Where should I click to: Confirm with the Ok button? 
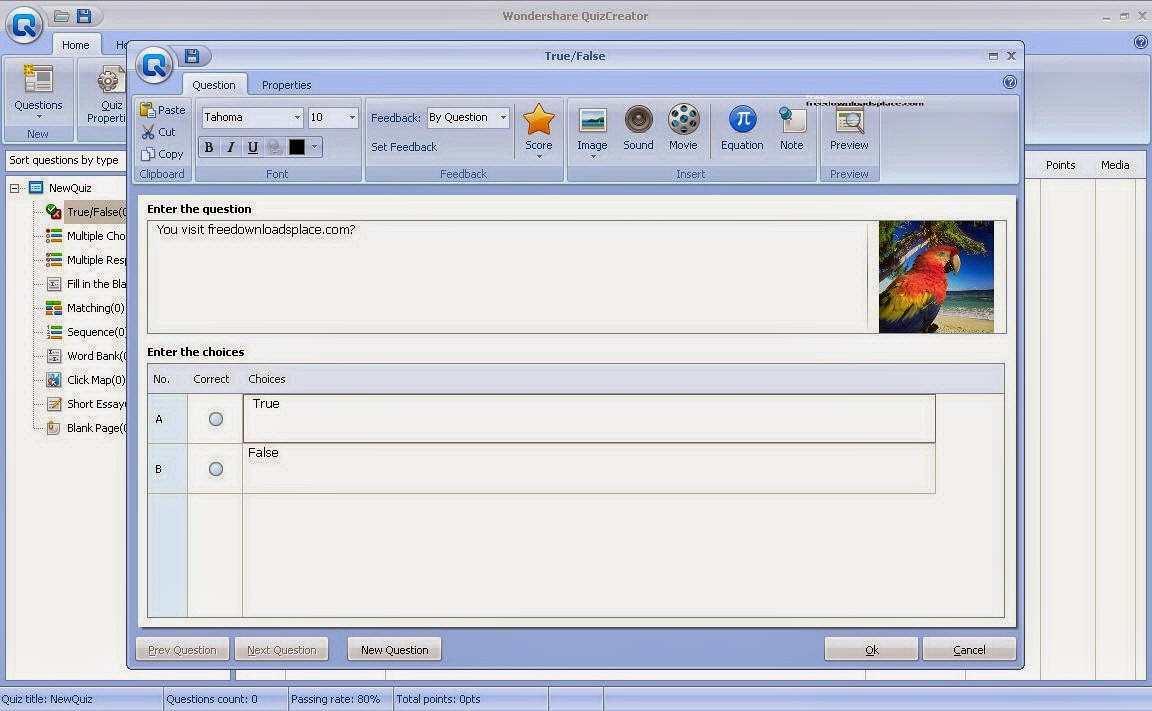(871, 649)
